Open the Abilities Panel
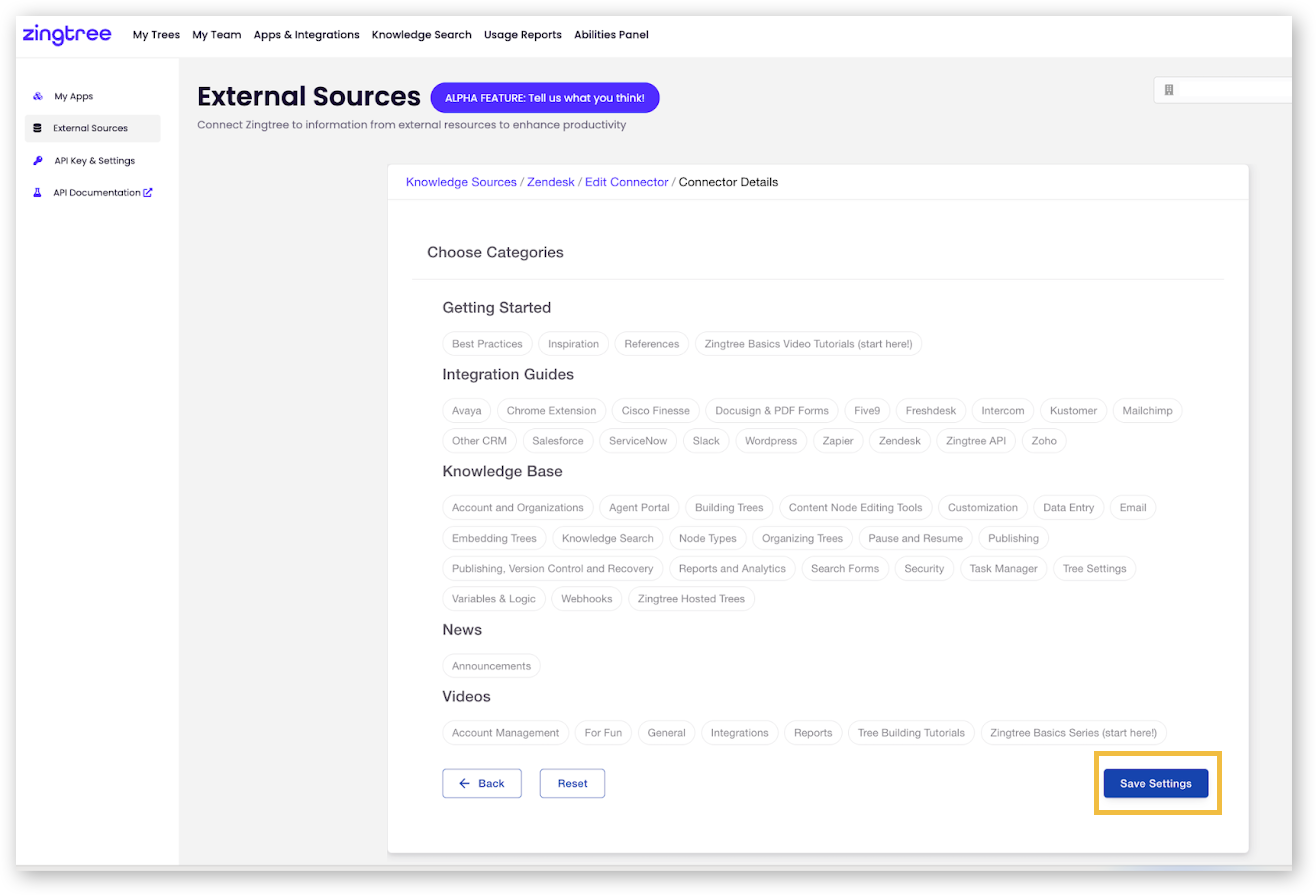1316x895 pixels. (x=611, y=35)
